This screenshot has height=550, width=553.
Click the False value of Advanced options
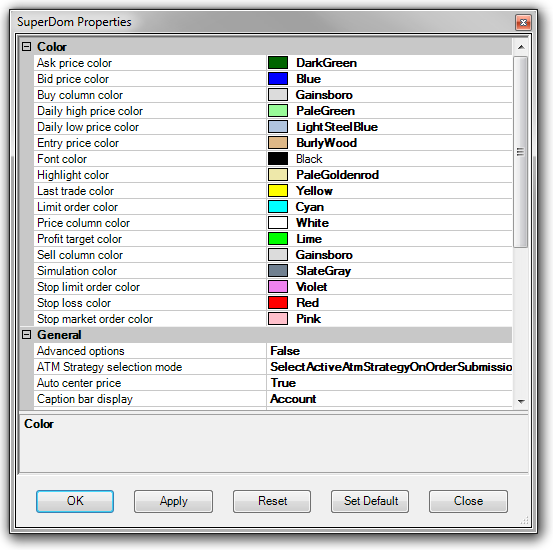tap(285, 351)
